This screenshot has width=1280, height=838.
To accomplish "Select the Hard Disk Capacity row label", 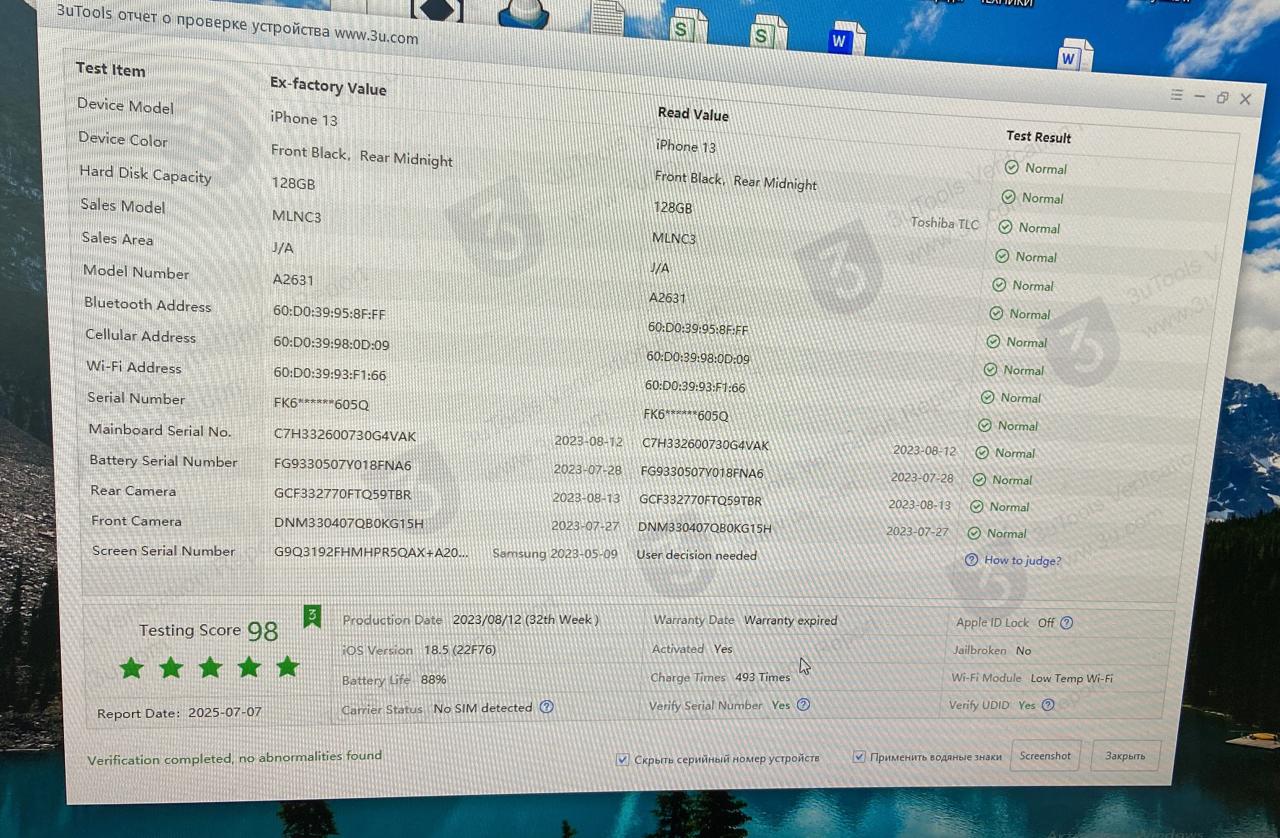I will tap(145, 174).
